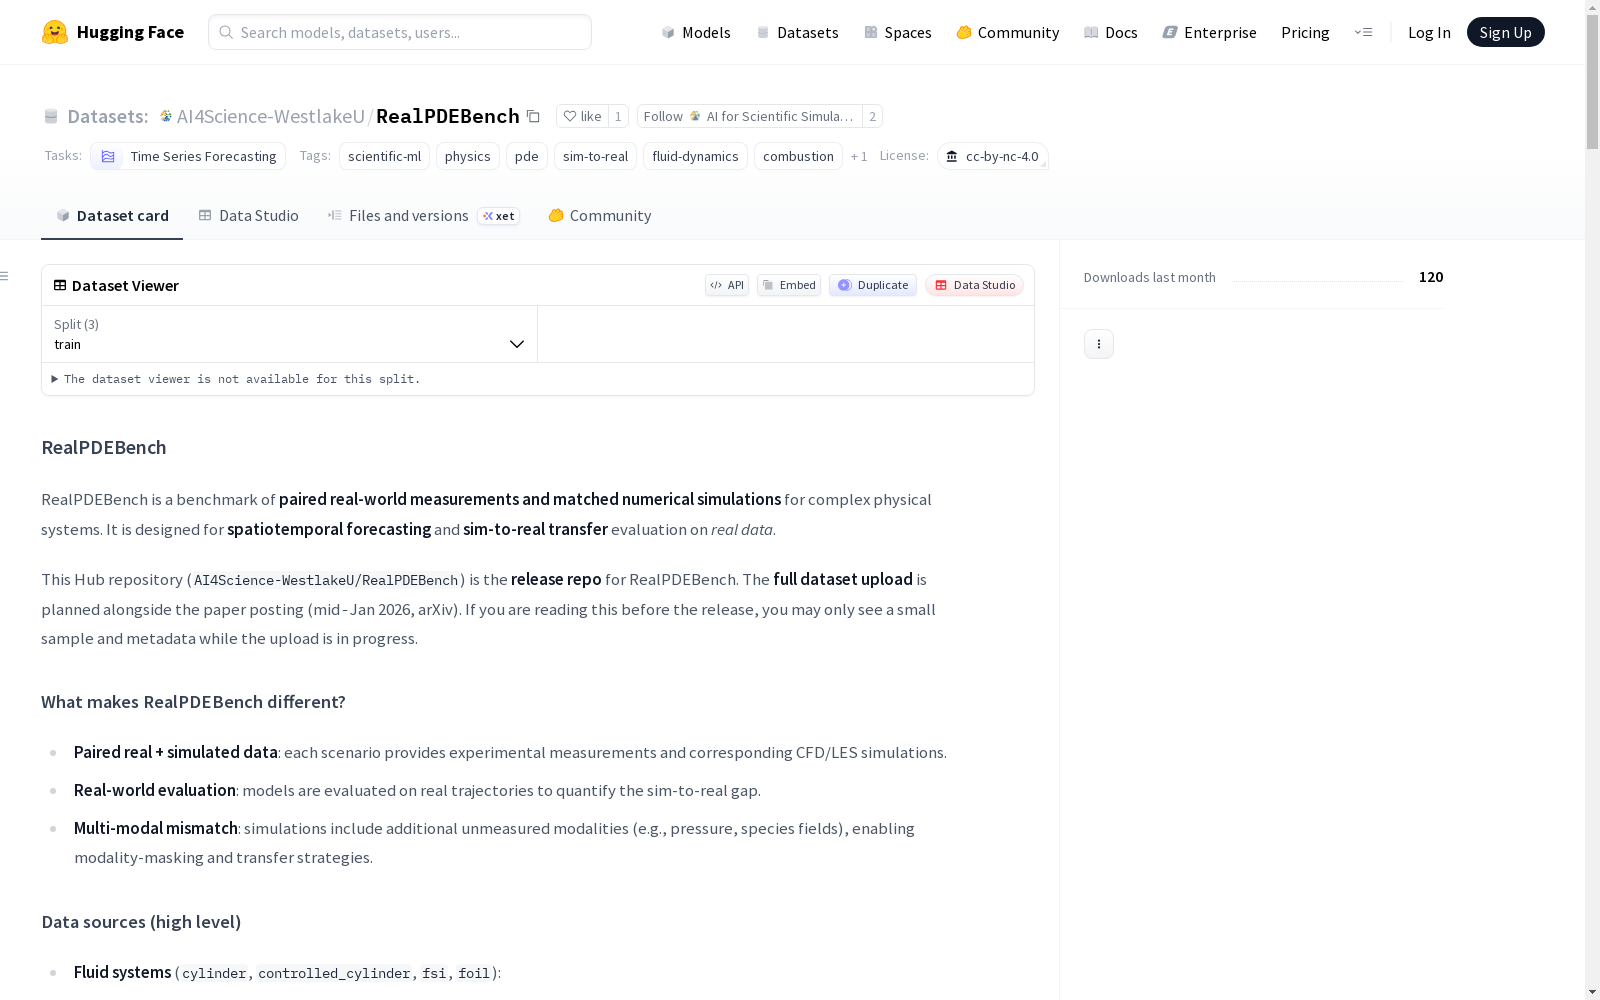
Task: Select the combustion tag
Action: (x=798, y=156)
